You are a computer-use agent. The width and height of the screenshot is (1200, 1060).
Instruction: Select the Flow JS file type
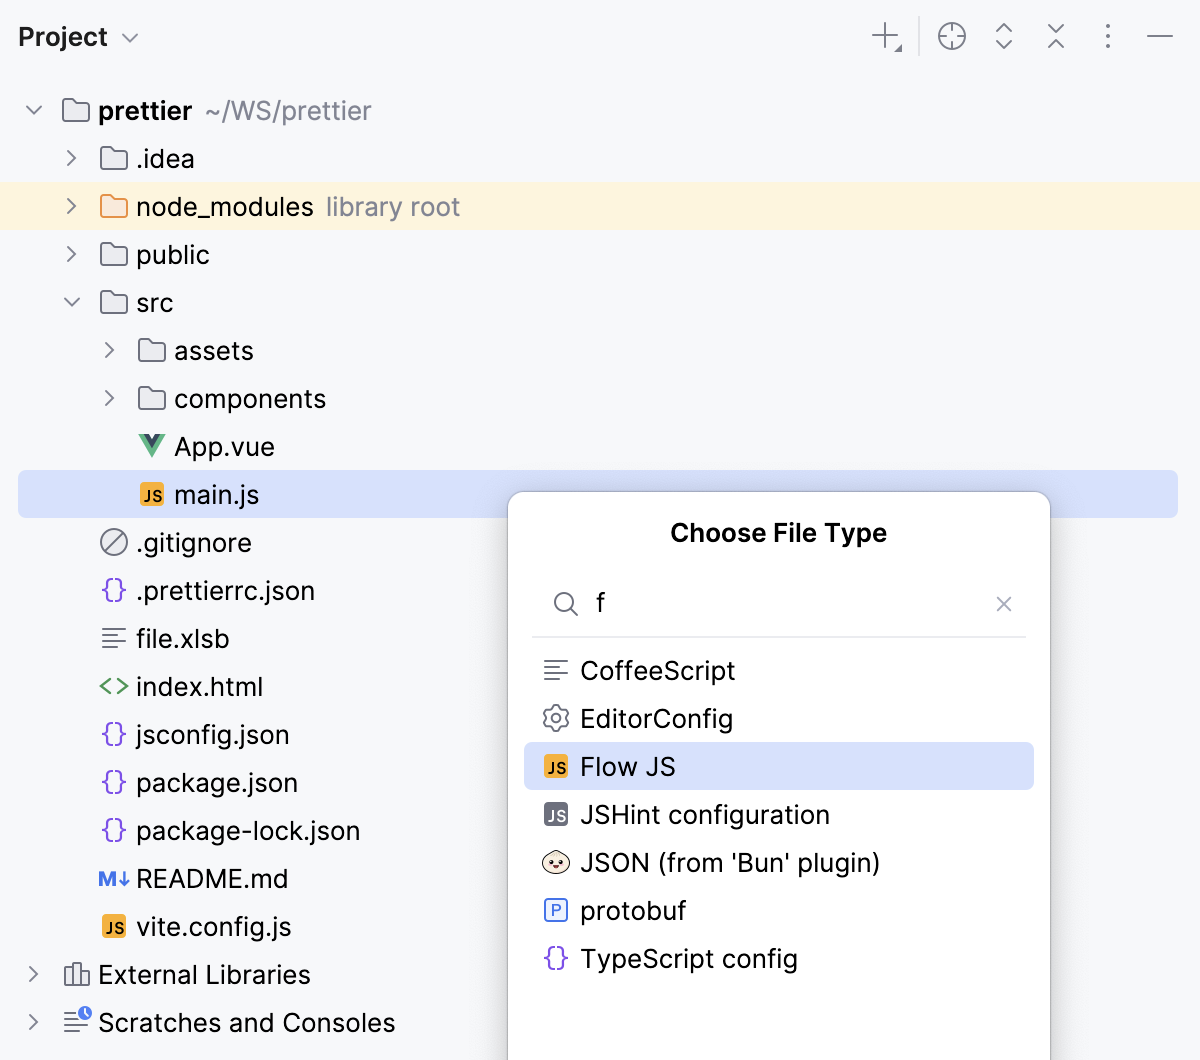click(x=628, y=766)
